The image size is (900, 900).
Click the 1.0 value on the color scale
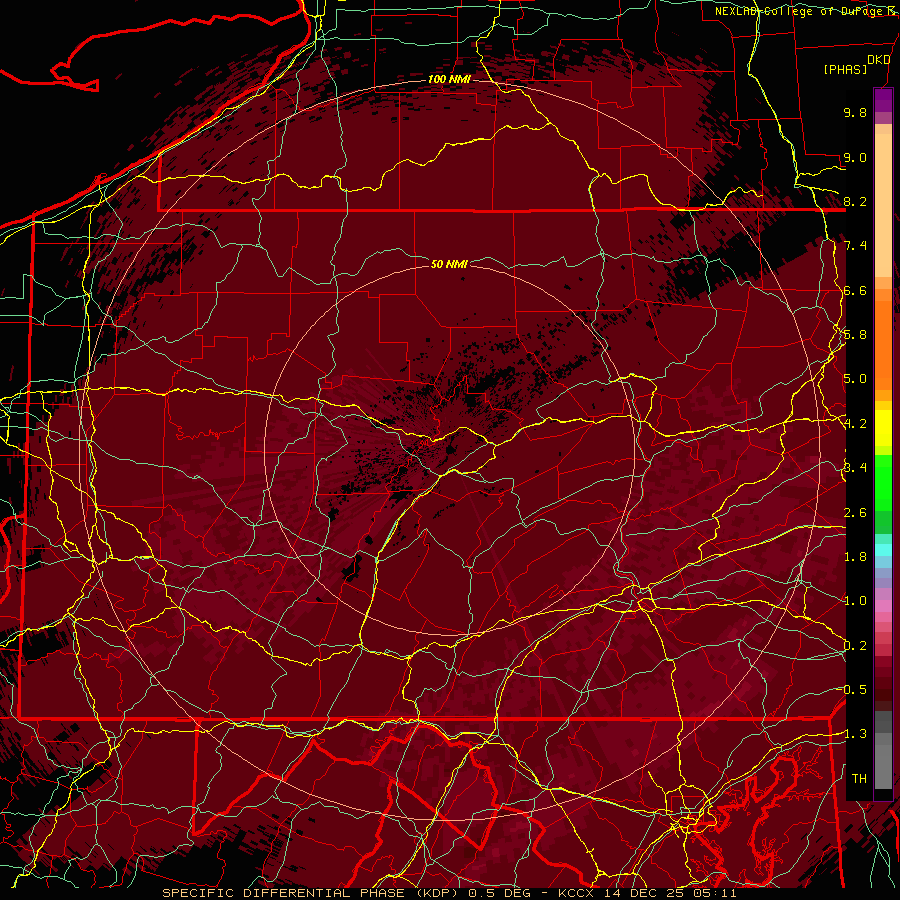[x=855, y=601]
